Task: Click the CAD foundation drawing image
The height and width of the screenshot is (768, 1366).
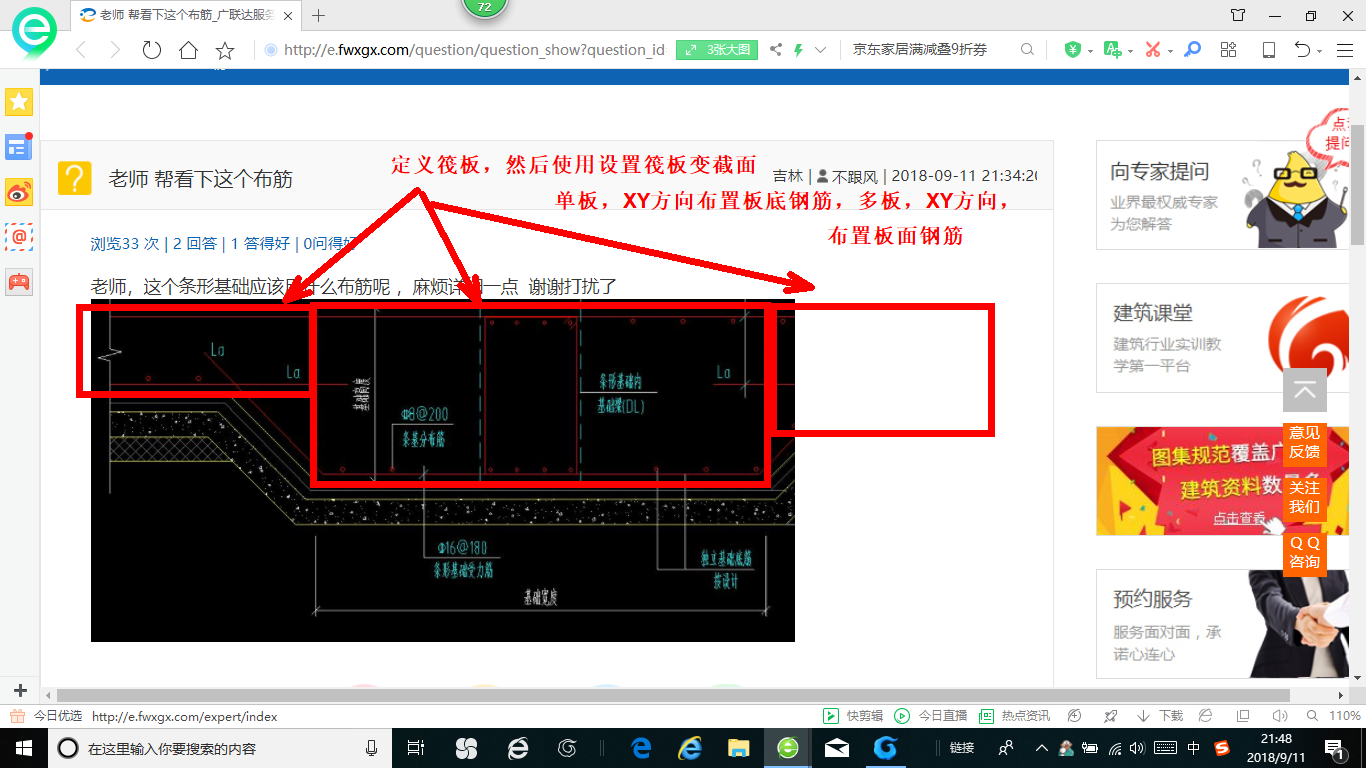Action: (x=442, y=470)
